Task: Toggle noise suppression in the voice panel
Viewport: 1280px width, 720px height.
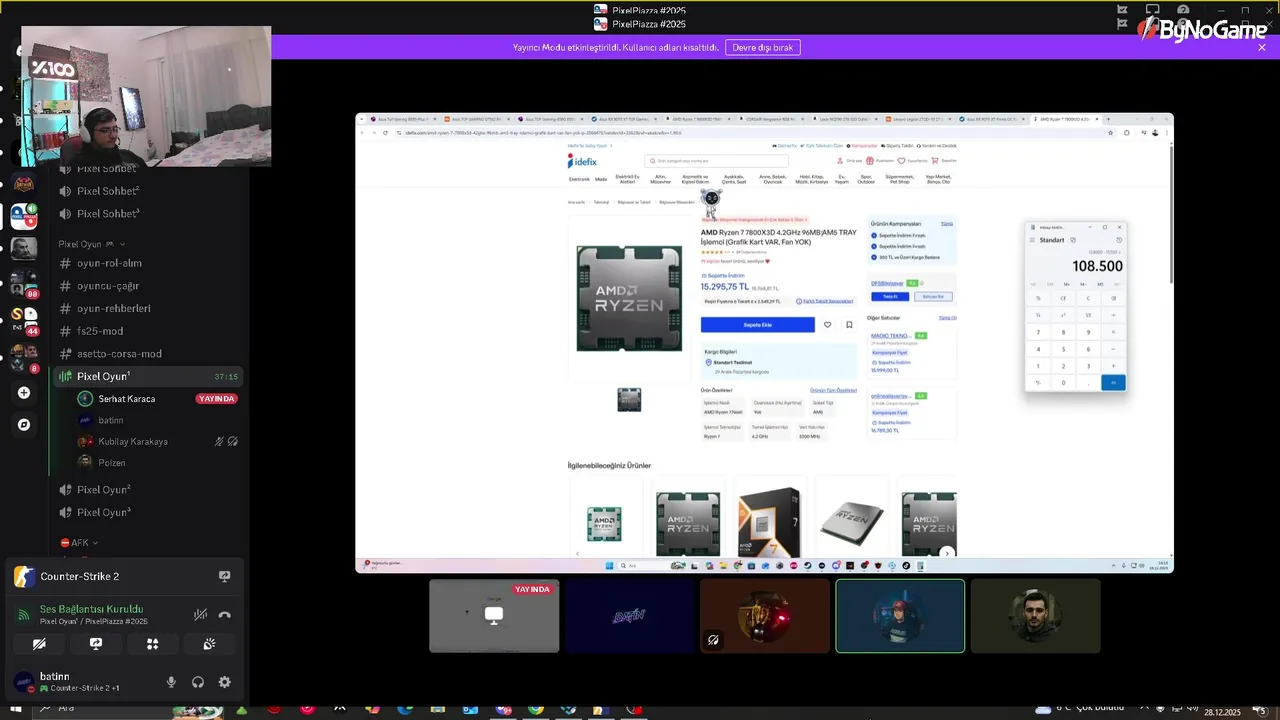Action: (x=200, y=615)
